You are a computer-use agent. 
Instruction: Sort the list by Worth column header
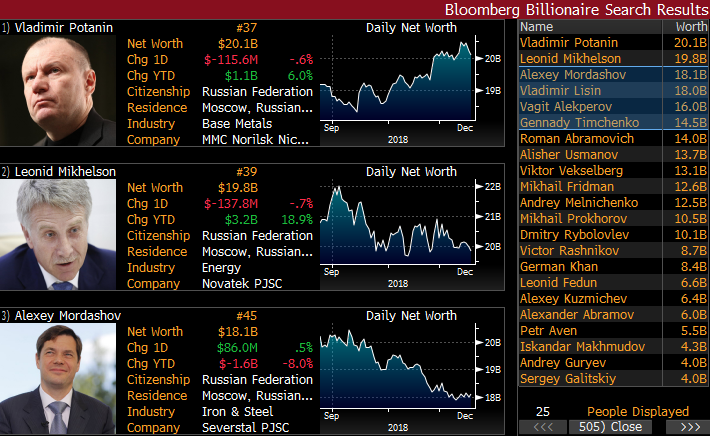[x=689, y=27]
